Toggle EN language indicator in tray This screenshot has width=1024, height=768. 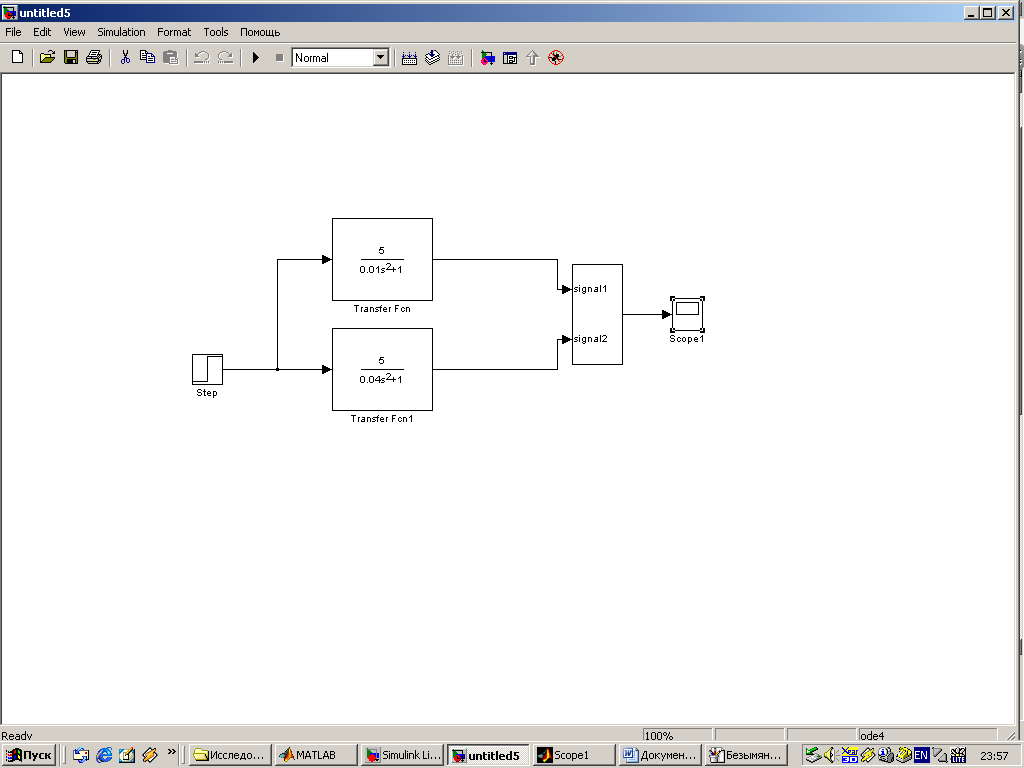tap(921, 755)
